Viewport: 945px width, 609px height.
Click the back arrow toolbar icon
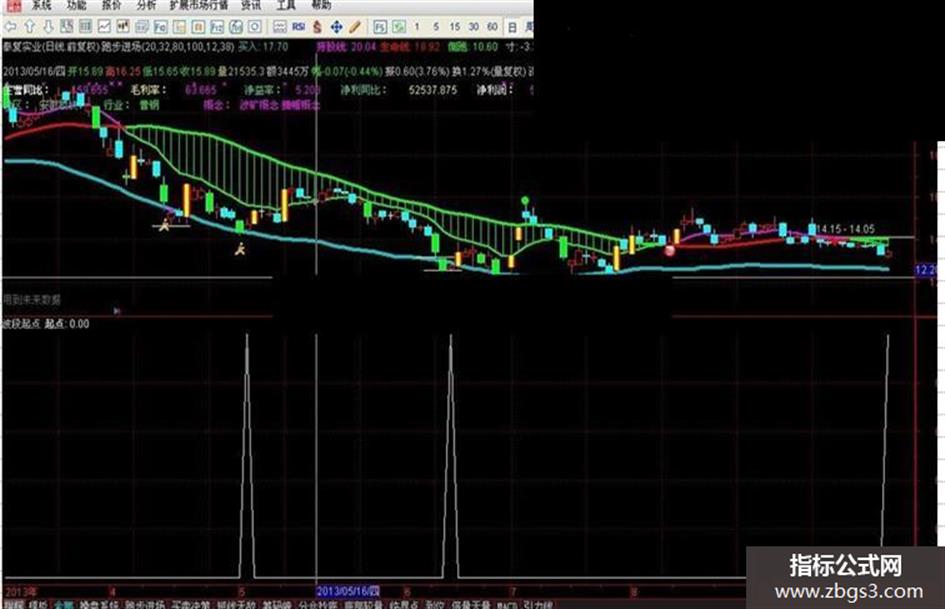point(10,27)
